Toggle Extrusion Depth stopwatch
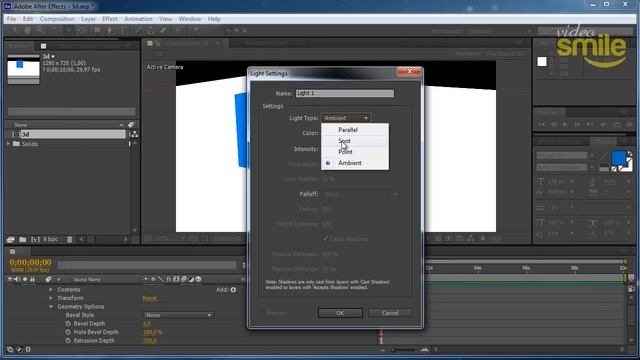640x360 pixels. click(68, 341)
